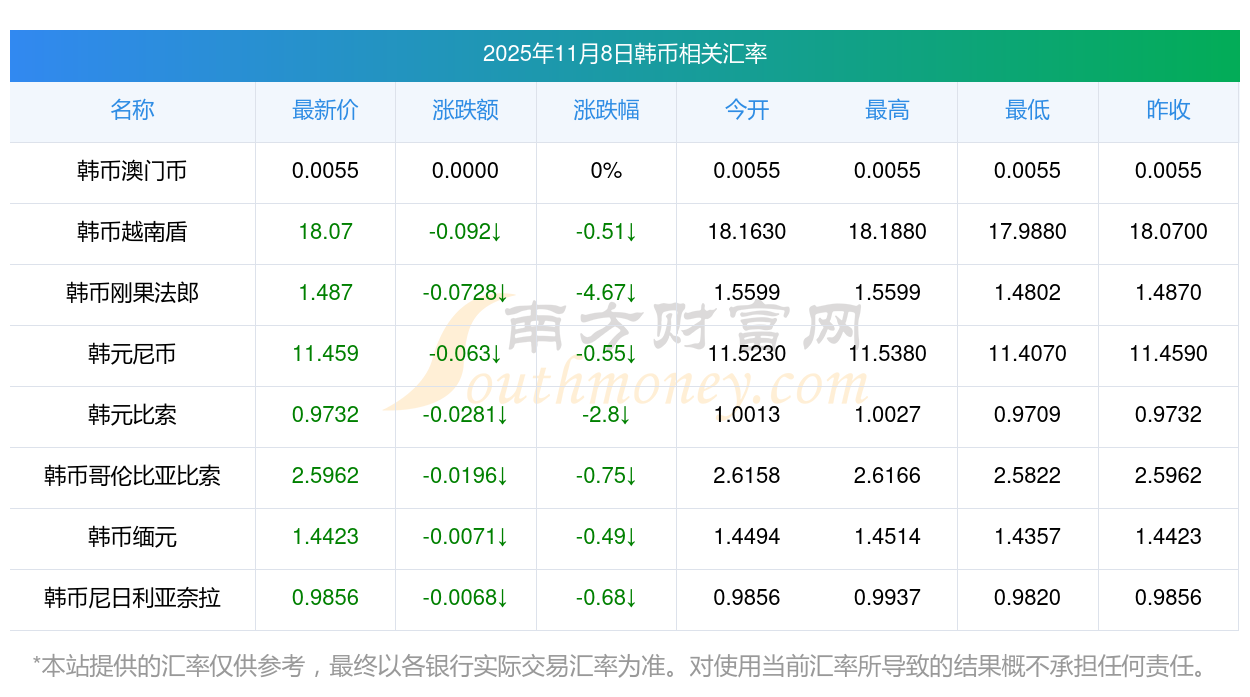This screenshot has height=697, width=1250.
Task: Click the 最低 column header
Action: click(x=1027, y=110)
